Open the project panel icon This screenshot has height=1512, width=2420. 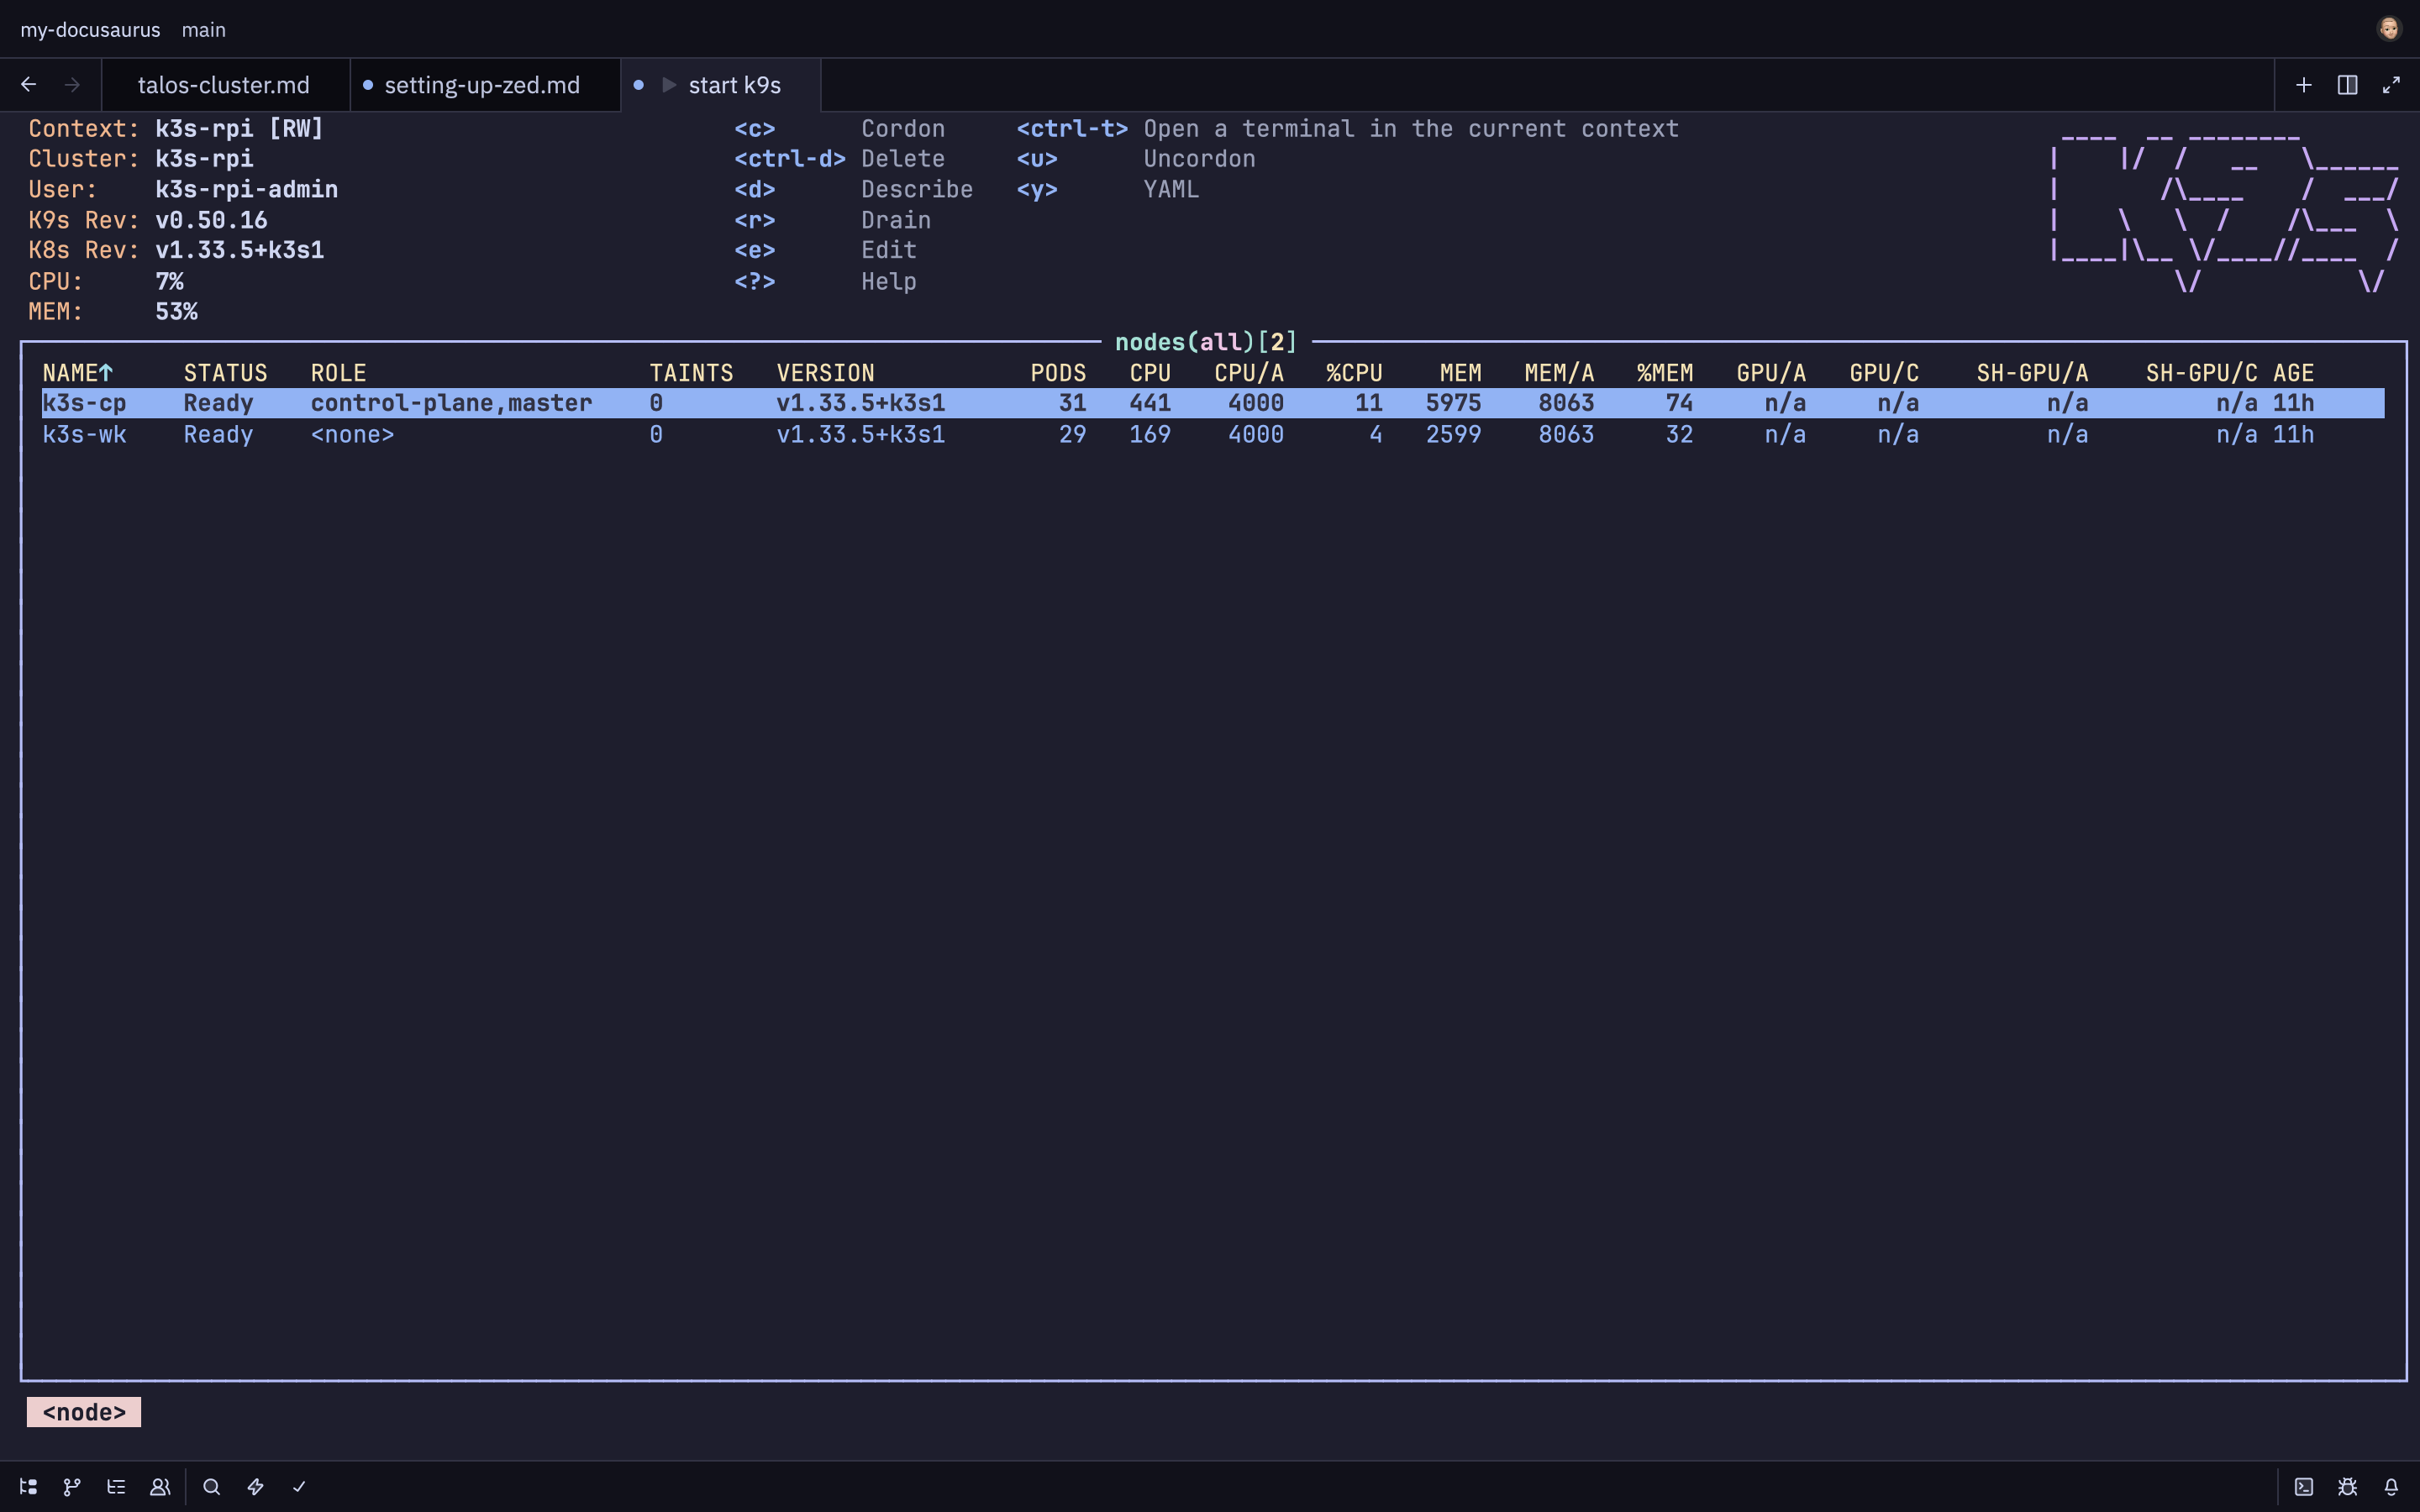[x=28, y=1487]
